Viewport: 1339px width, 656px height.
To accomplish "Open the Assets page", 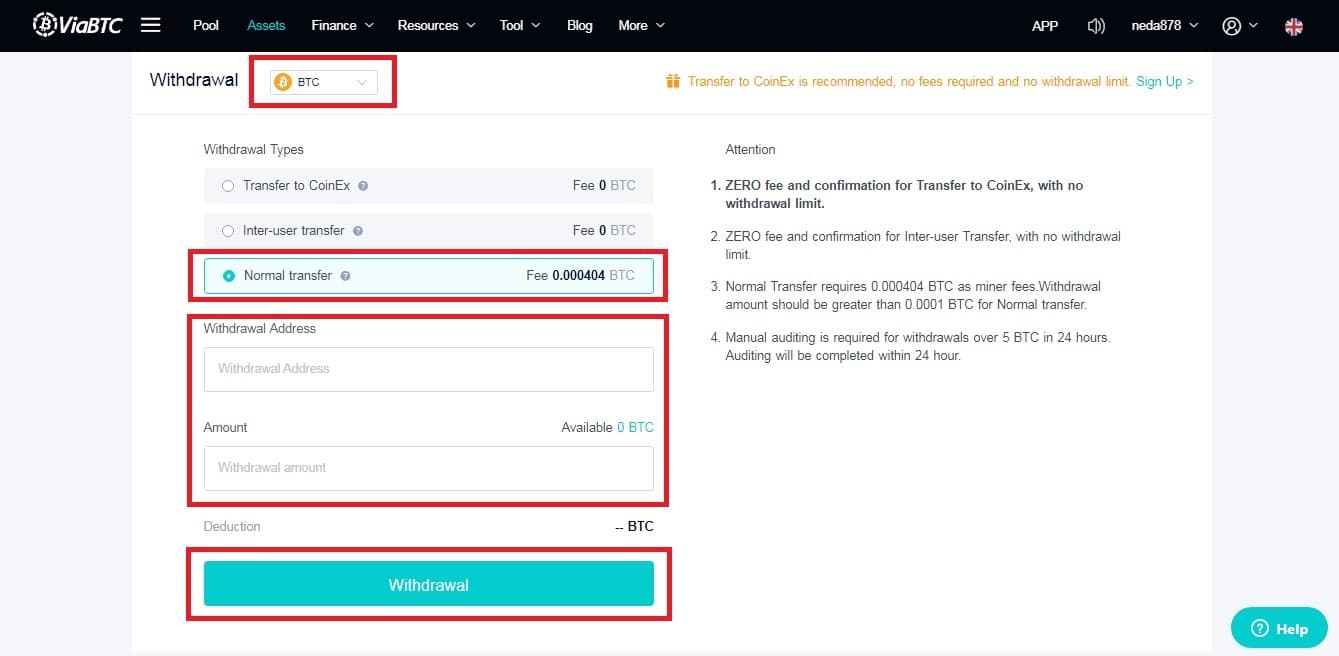I will click(x=266, y=26).
